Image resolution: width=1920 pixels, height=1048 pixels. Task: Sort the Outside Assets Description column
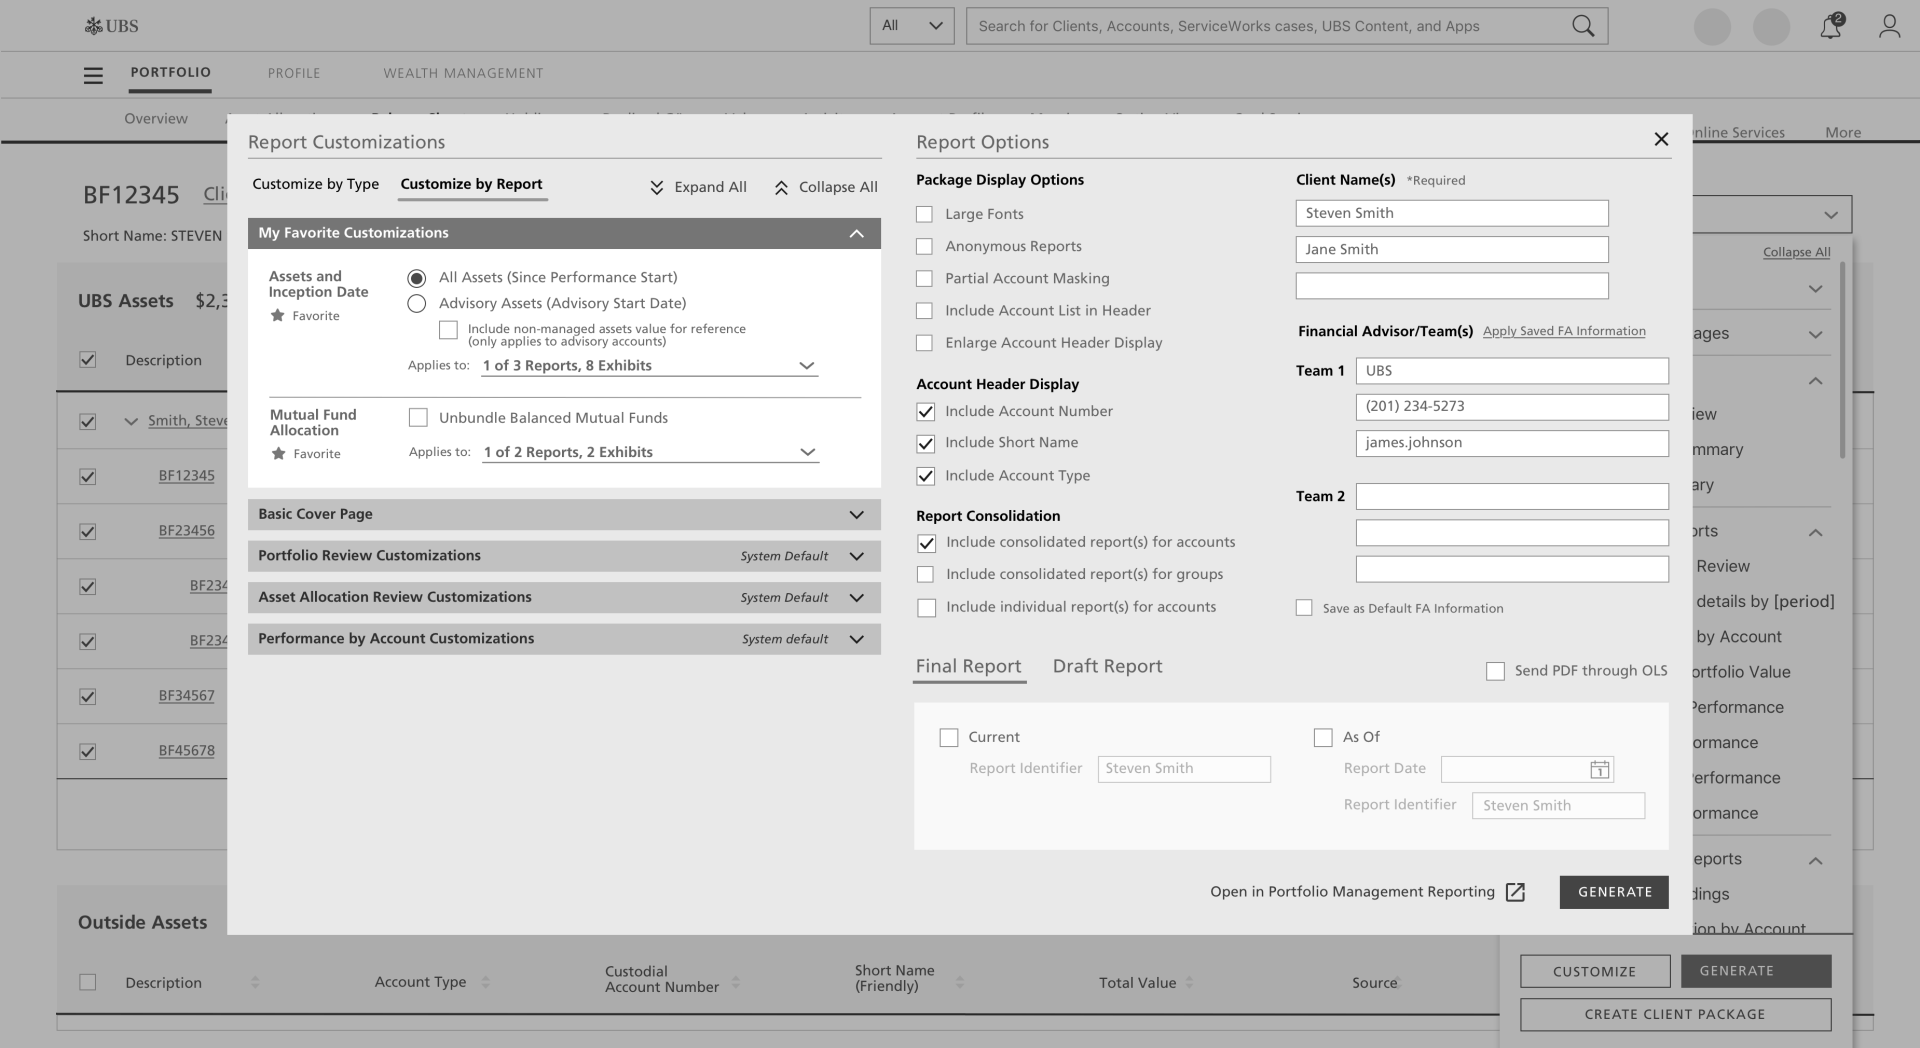[x=255, y=982]
